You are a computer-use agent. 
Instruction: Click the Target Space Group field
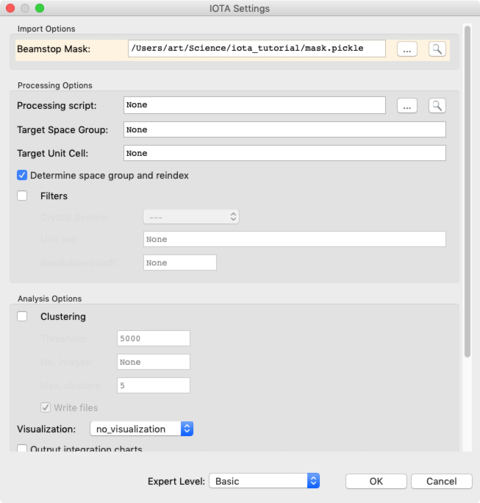pyautogui.click(x=284, y=130)
